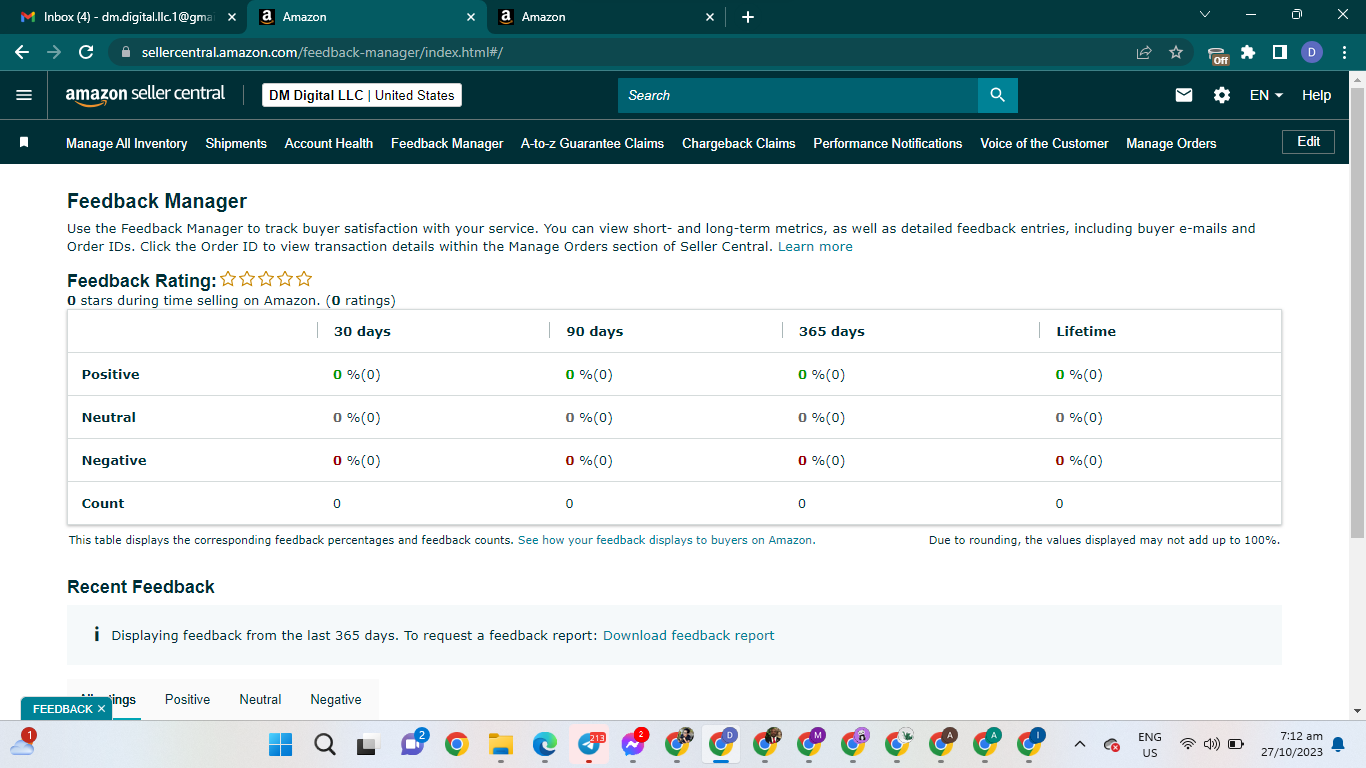Click the info icon in Recent Feedback banner

click(x=96, y=634)
